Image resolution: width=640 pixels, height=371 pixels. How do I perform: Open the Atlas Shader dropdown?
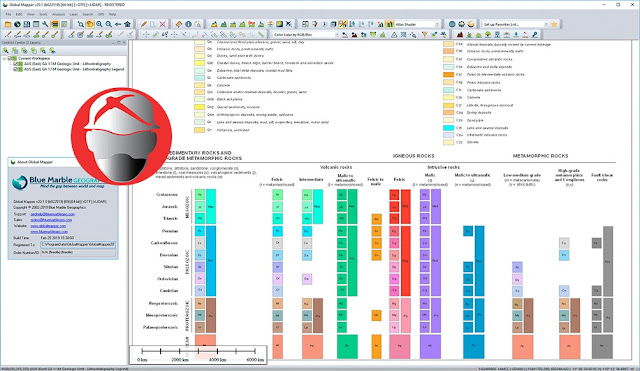click(437, 24)
